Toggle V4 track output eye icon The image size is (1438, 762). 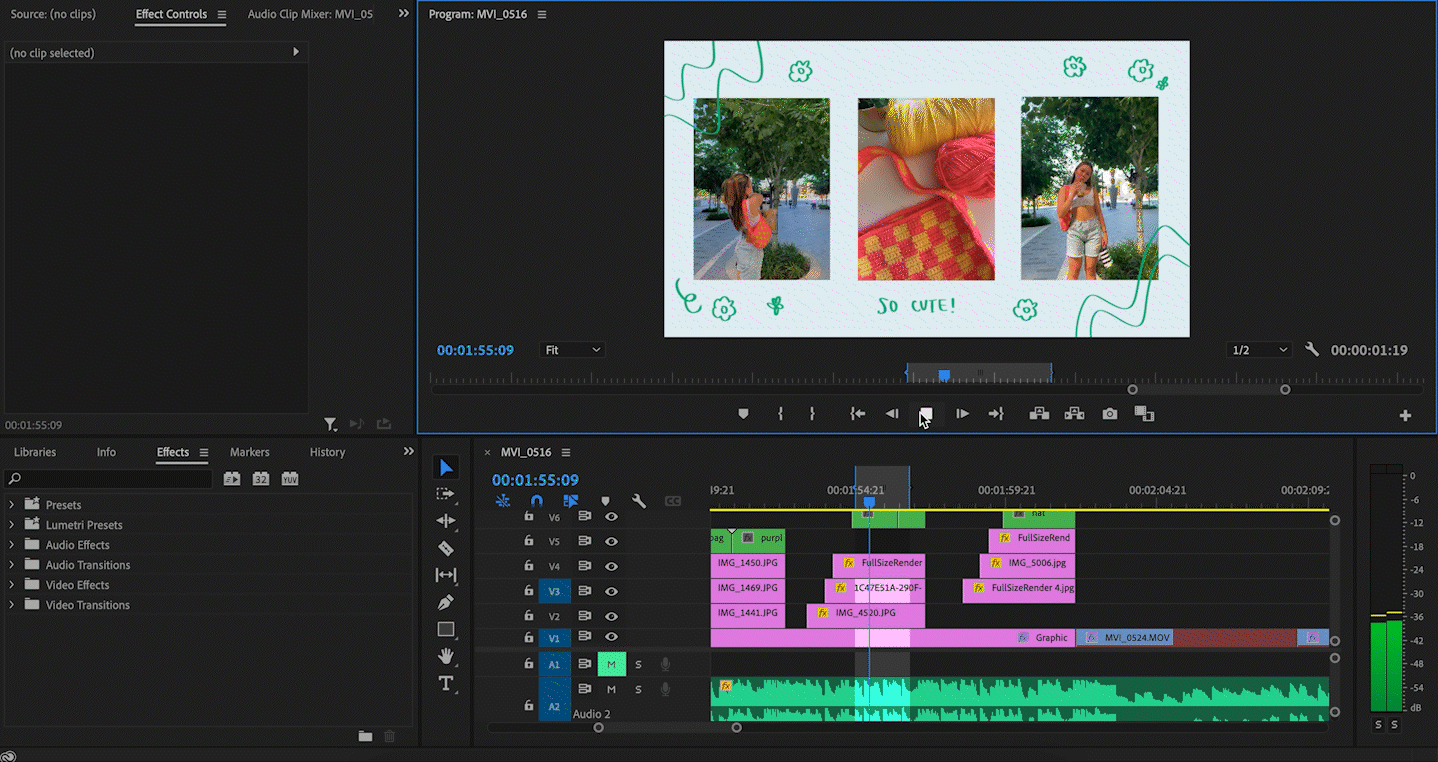coord(611,567)
